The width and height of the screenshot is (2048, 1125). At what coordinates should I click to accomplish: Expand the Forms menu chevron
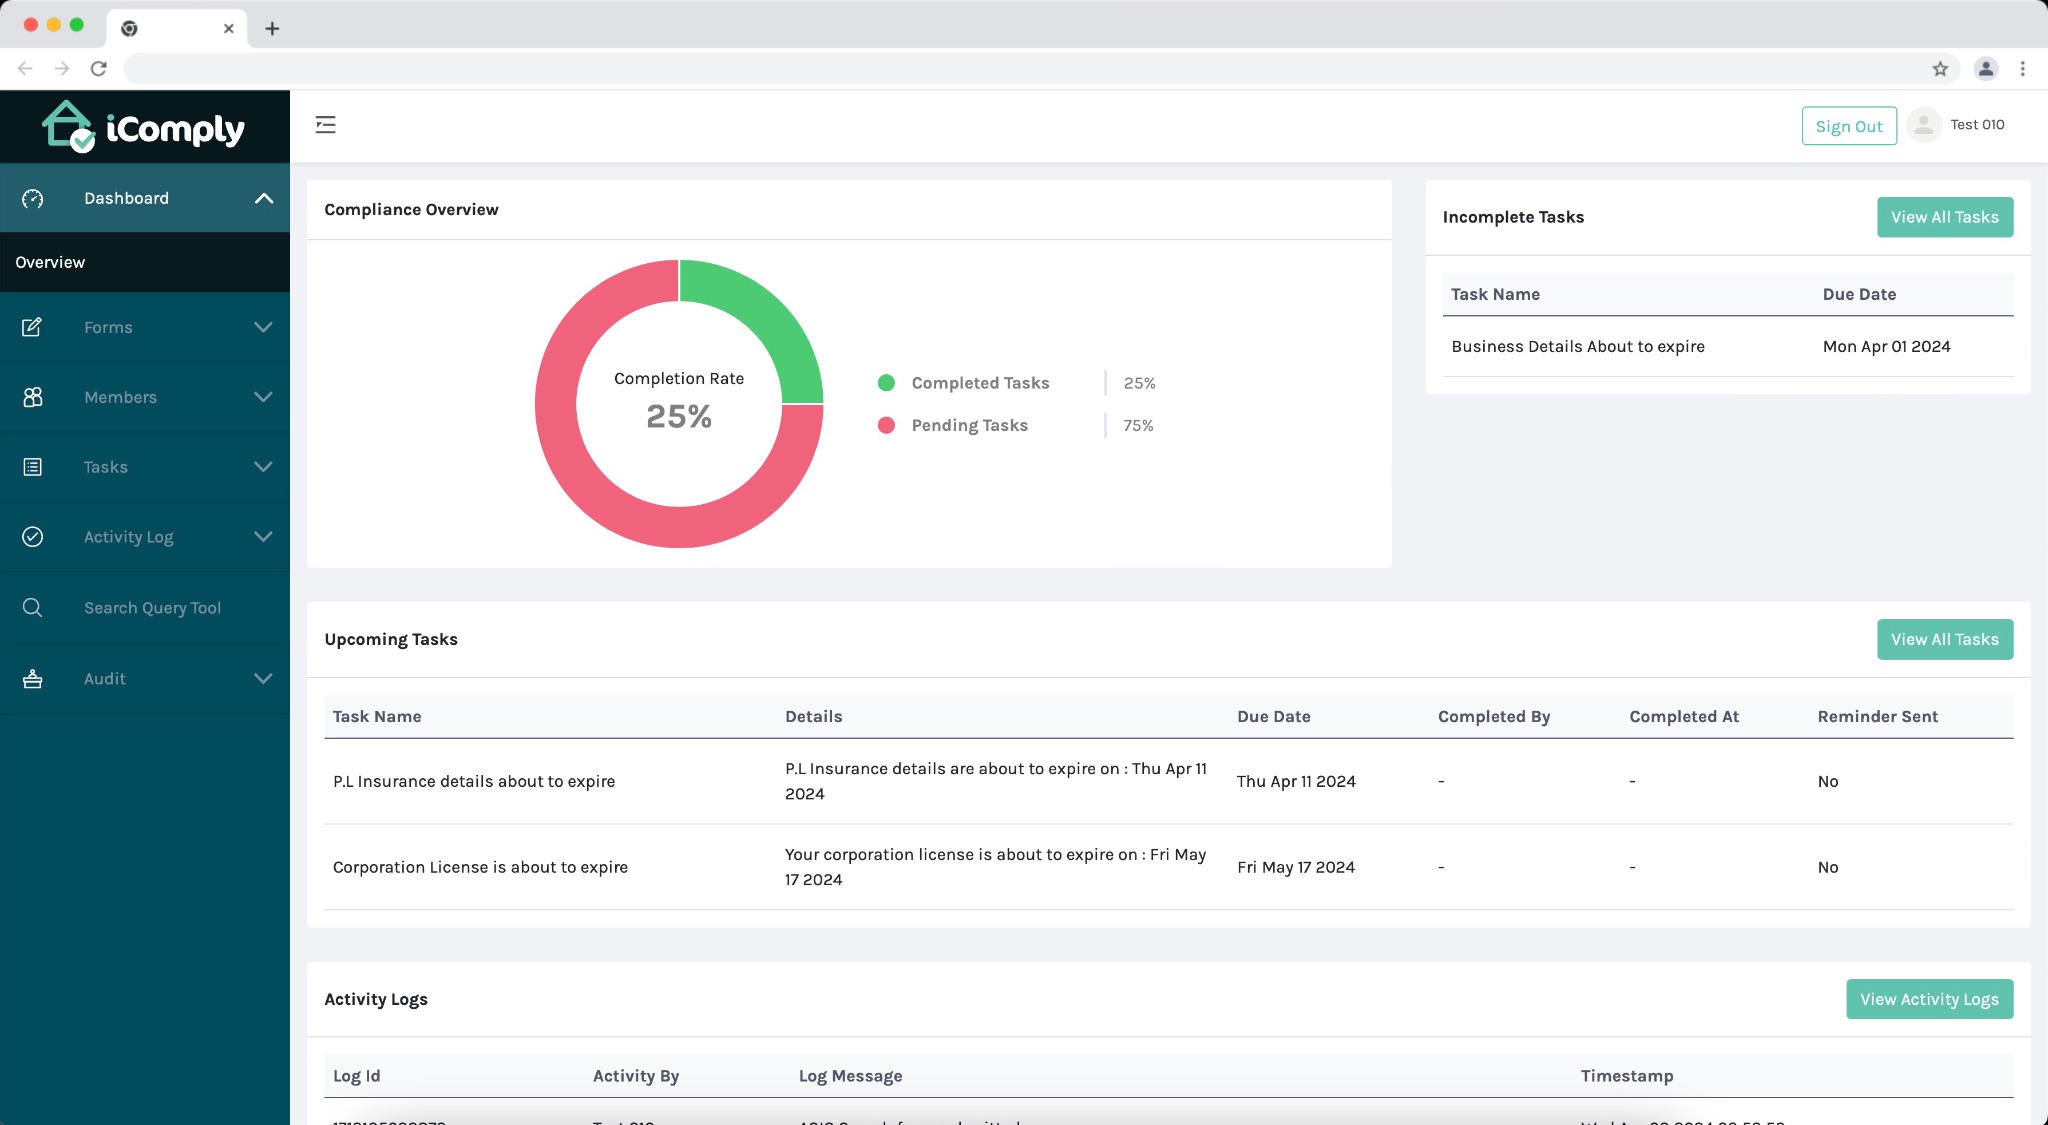click(263, 327)
